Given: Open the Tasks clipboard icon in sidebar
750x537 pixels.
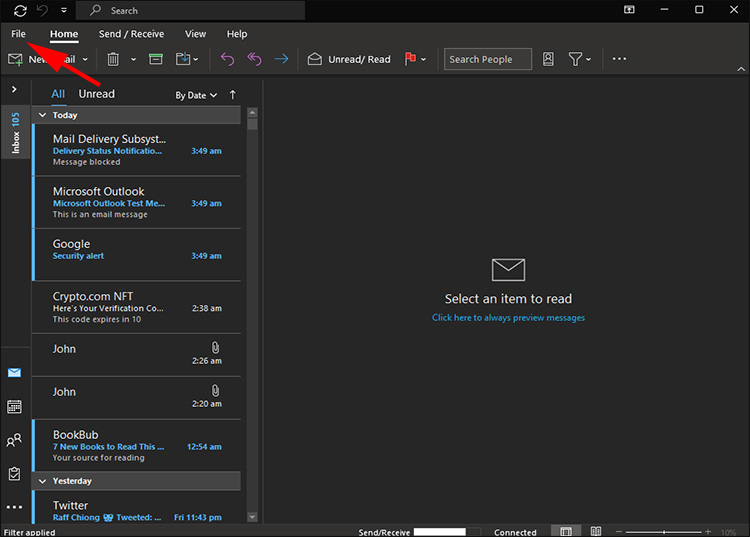Looking at the screenshot, I should (x=14, y=473).
